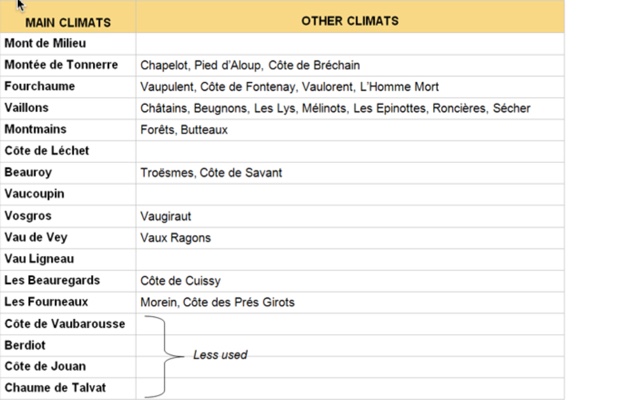The width and height of the screenshot is (620, 400).
Task: Select the Côte de Léchet cell
Action: [47, 151]
